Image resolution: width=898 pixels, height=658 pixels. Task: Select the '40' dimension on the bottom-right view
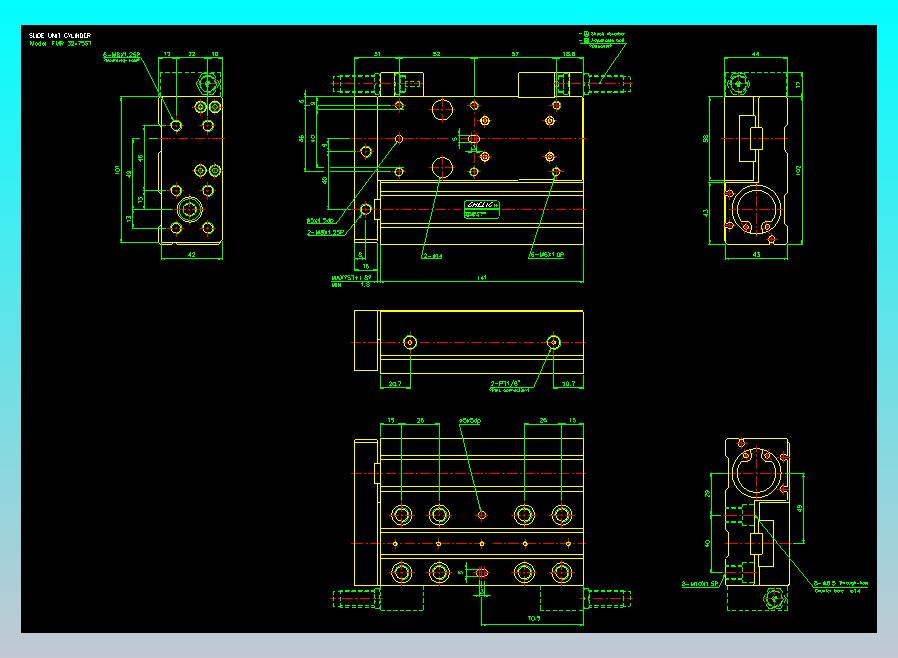707,543
